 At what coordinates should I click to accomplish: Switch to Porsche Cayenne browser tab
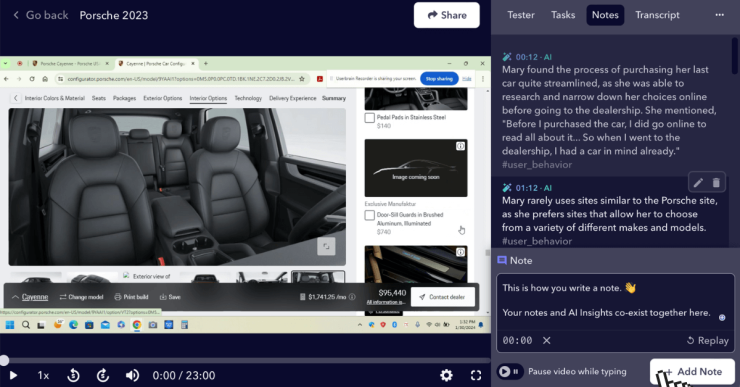[x=70, y=63]
